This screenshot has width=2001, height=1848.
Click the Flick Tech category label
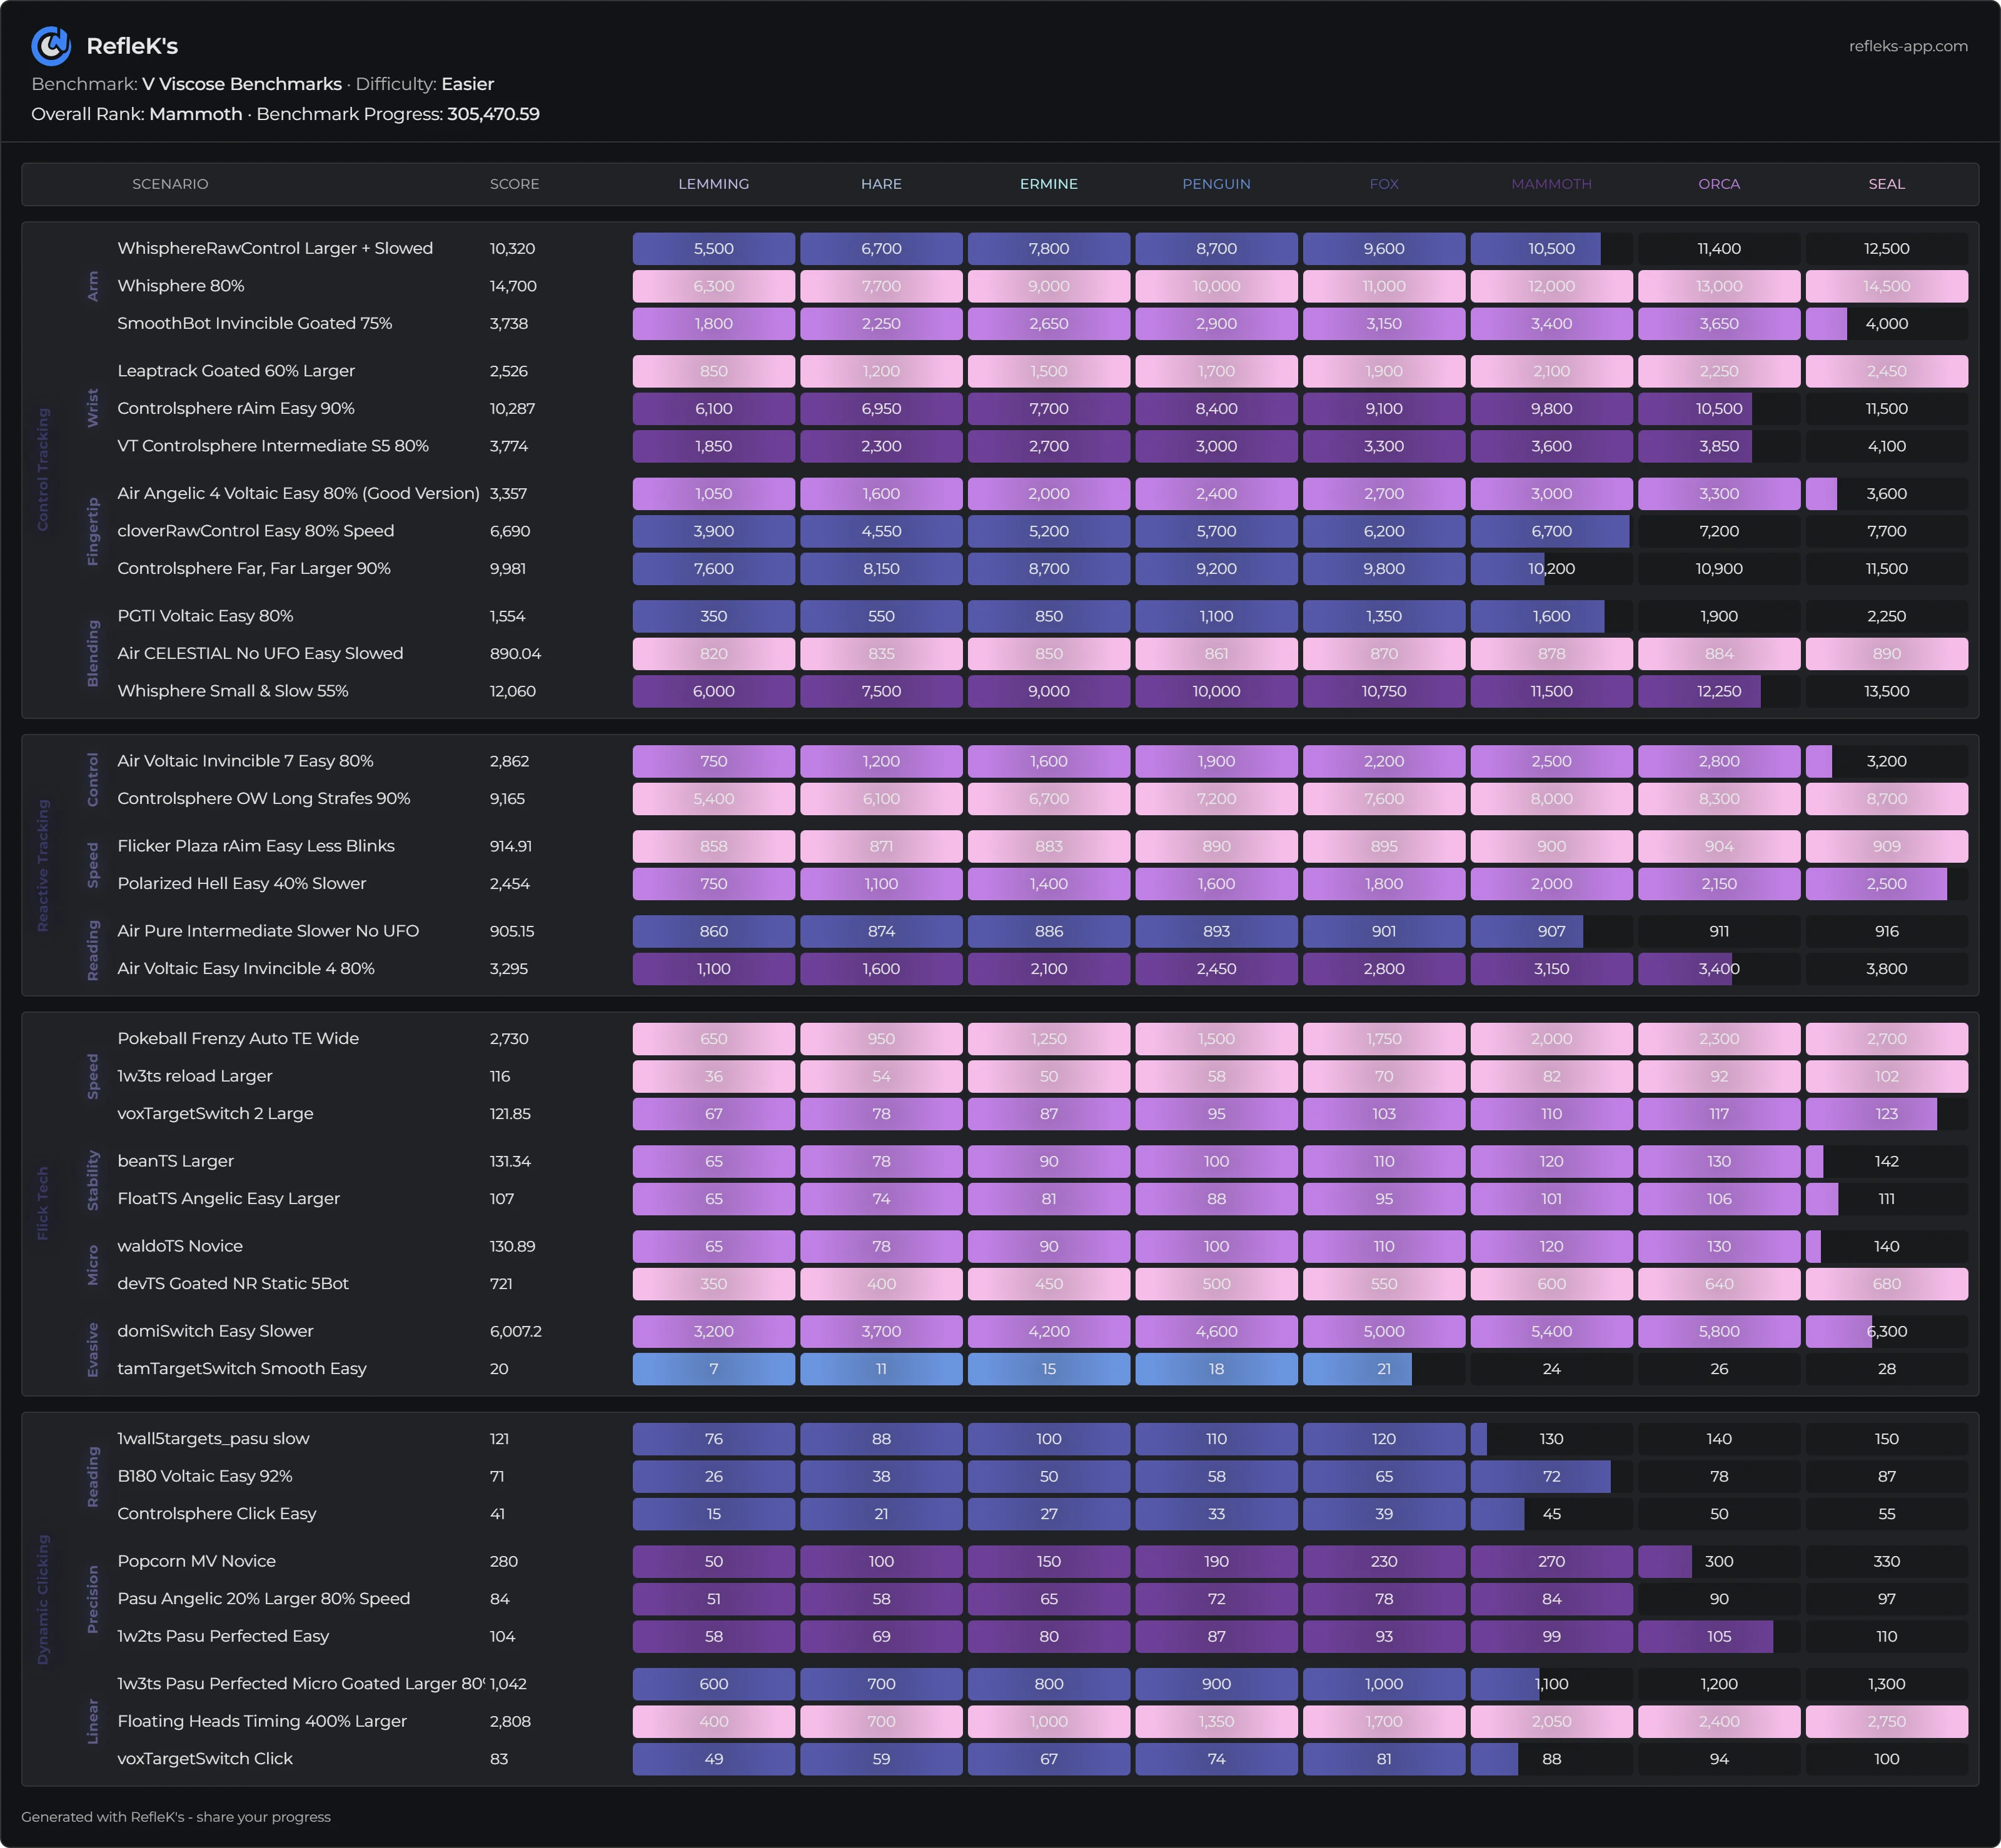click(x=43, y=1203)
